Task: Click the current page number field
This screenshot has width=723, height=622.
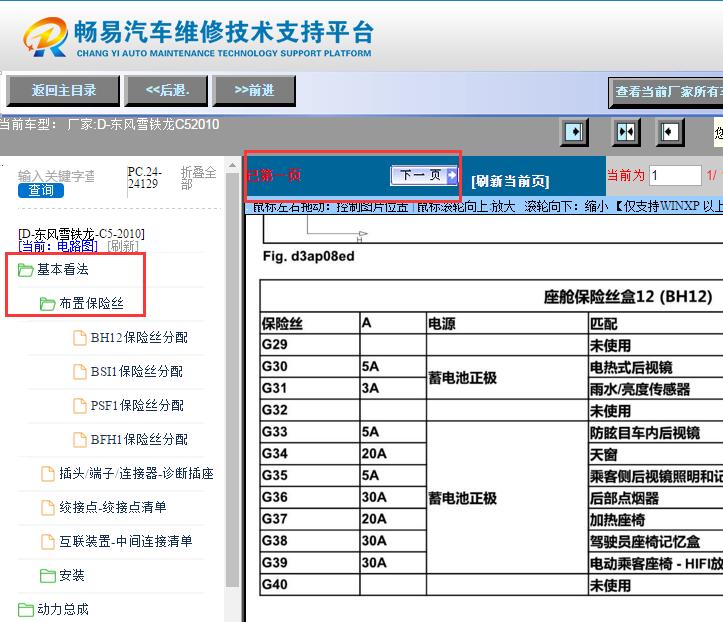Action: [x=675, y=175]
